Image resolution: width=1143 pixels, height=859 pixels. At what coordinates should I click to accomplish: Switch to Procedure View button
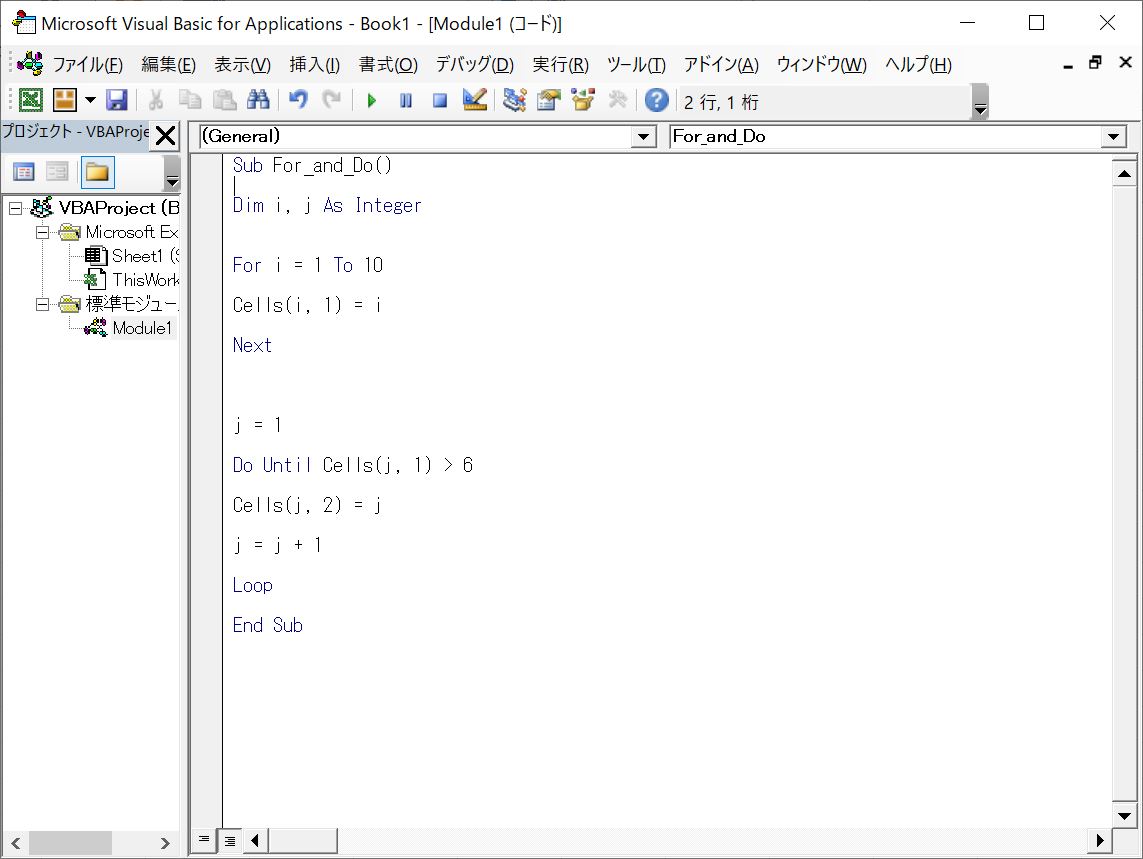(204, 840)
